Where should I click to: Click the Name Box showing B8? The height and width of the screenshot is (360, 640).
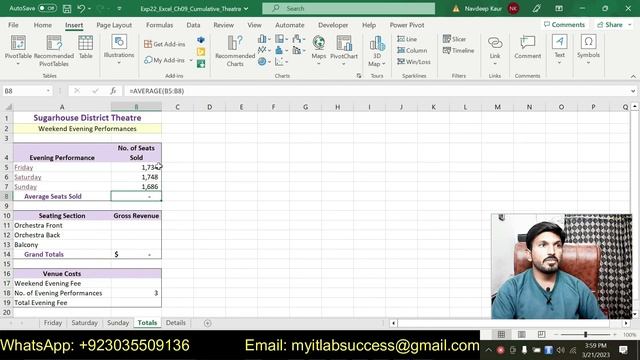[x=27, y=91]
